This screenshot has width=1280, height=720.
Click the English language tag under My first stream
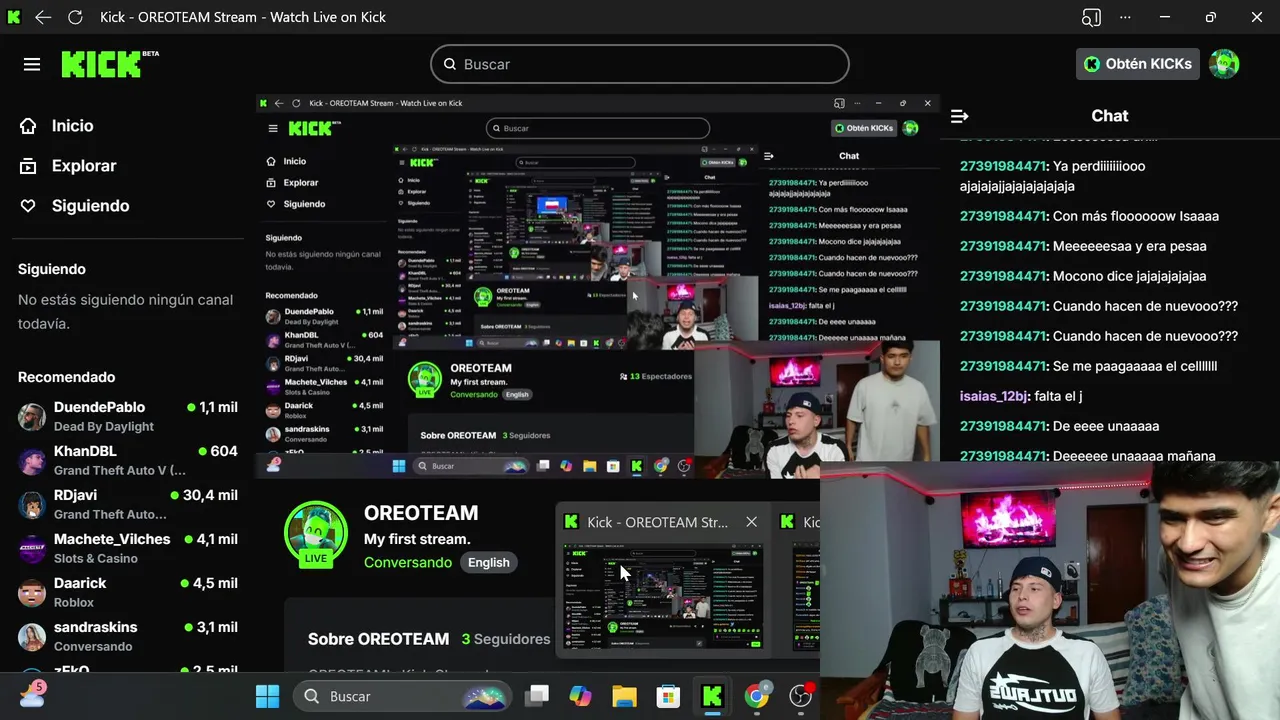coord(489,562)
